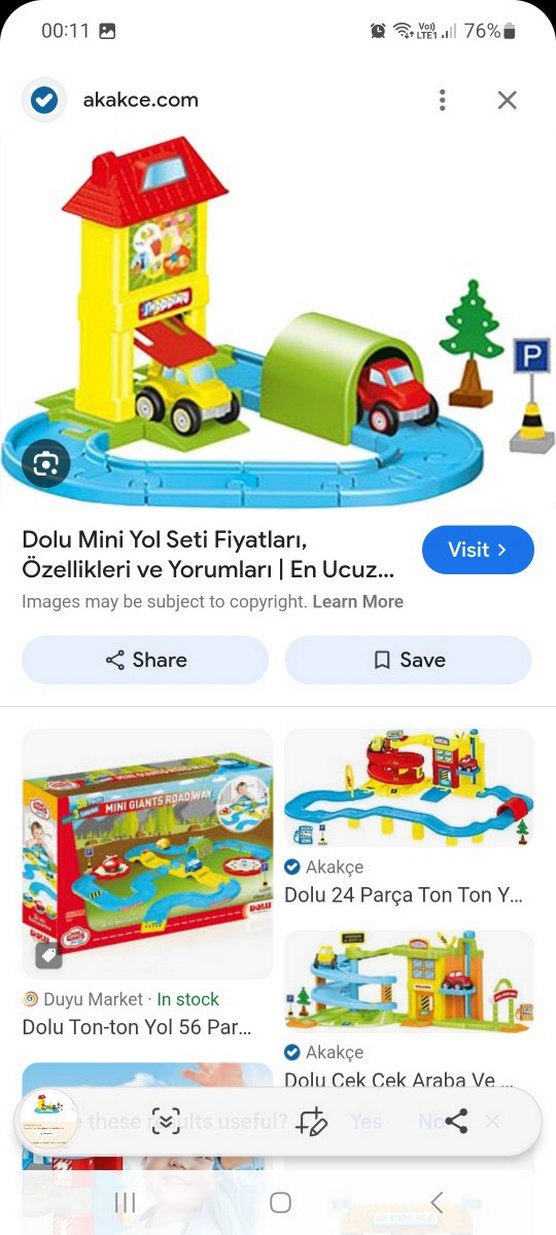Tap the crop and draw edit icon

click(x=312, y=1121)
